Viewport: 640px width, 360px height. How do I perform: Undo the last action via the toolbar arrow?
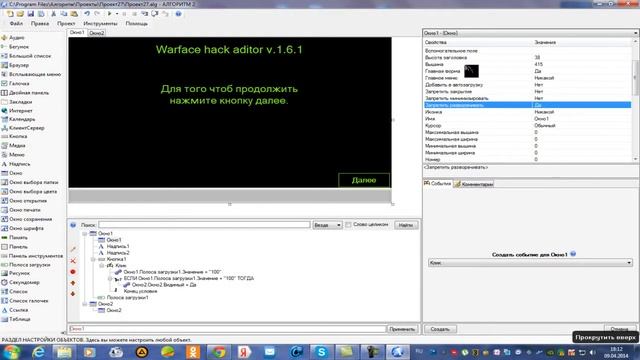point(87,14)
